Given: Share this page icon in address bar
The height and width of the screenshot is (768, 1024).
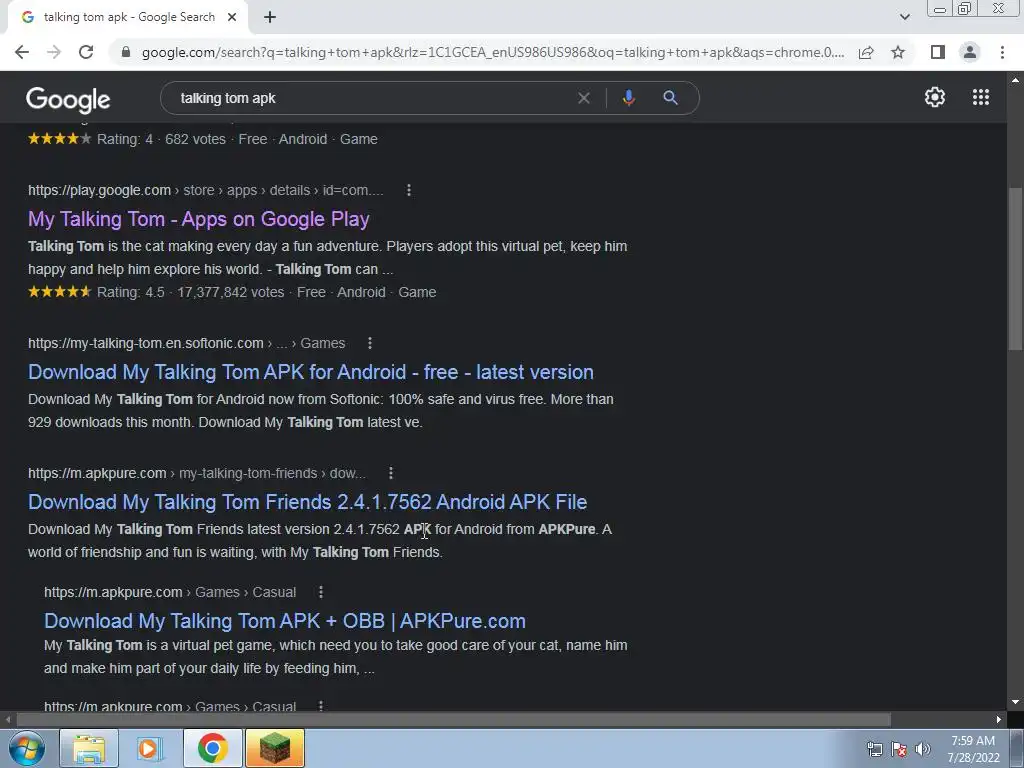Looking at the screenshot, I should 866,52.
